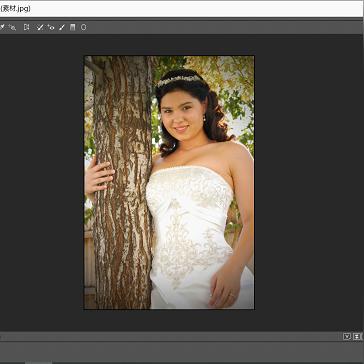Choose the Transform tool icon

coord(26,27)
